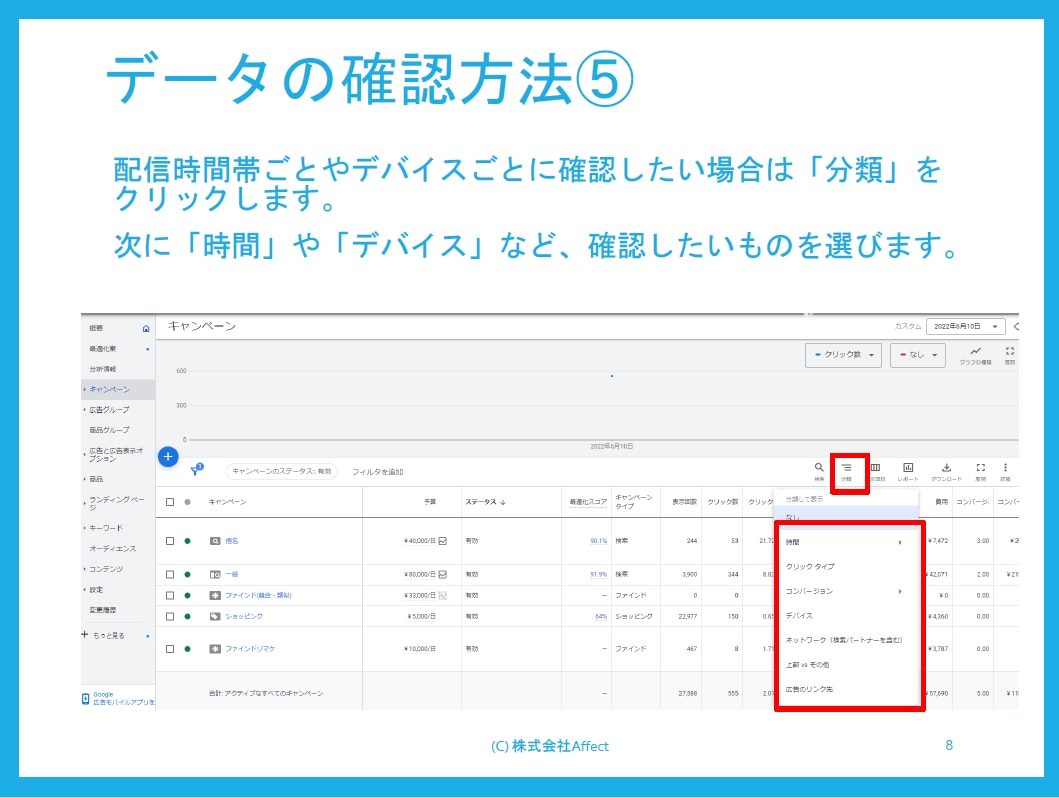Click the discovery icon for ファインドリマケ
Screen dimensions: 1059x798
(x=215, y=649)
